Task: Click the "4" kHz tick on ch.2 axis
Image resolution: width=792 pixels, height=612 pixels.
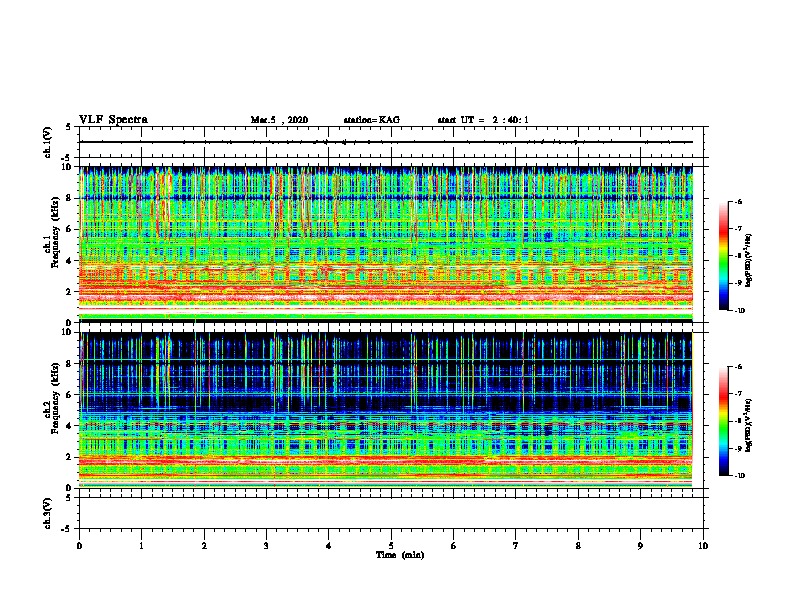Action: point(68,426)
